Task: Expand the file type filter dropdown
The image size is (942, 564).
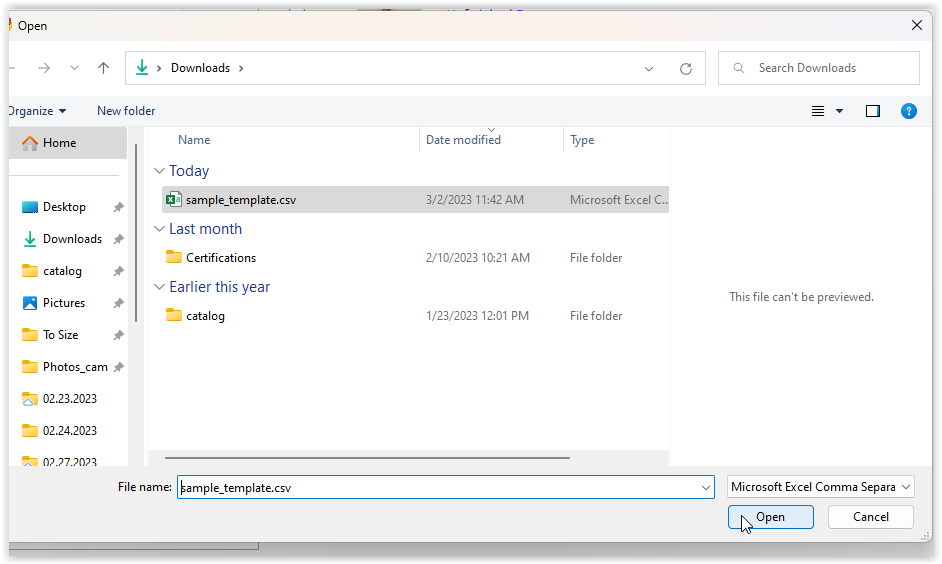Action: coord(821,487)
